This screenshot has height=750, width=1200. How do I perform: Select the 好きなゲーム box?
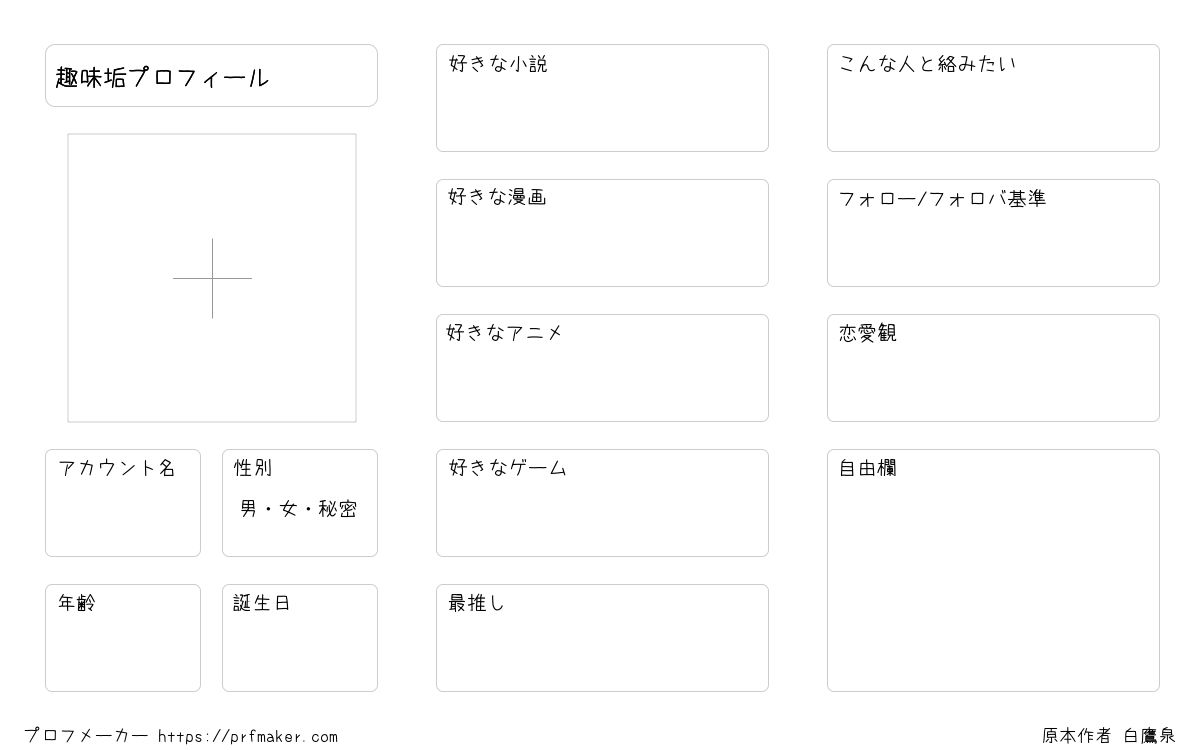pos(602,503)
